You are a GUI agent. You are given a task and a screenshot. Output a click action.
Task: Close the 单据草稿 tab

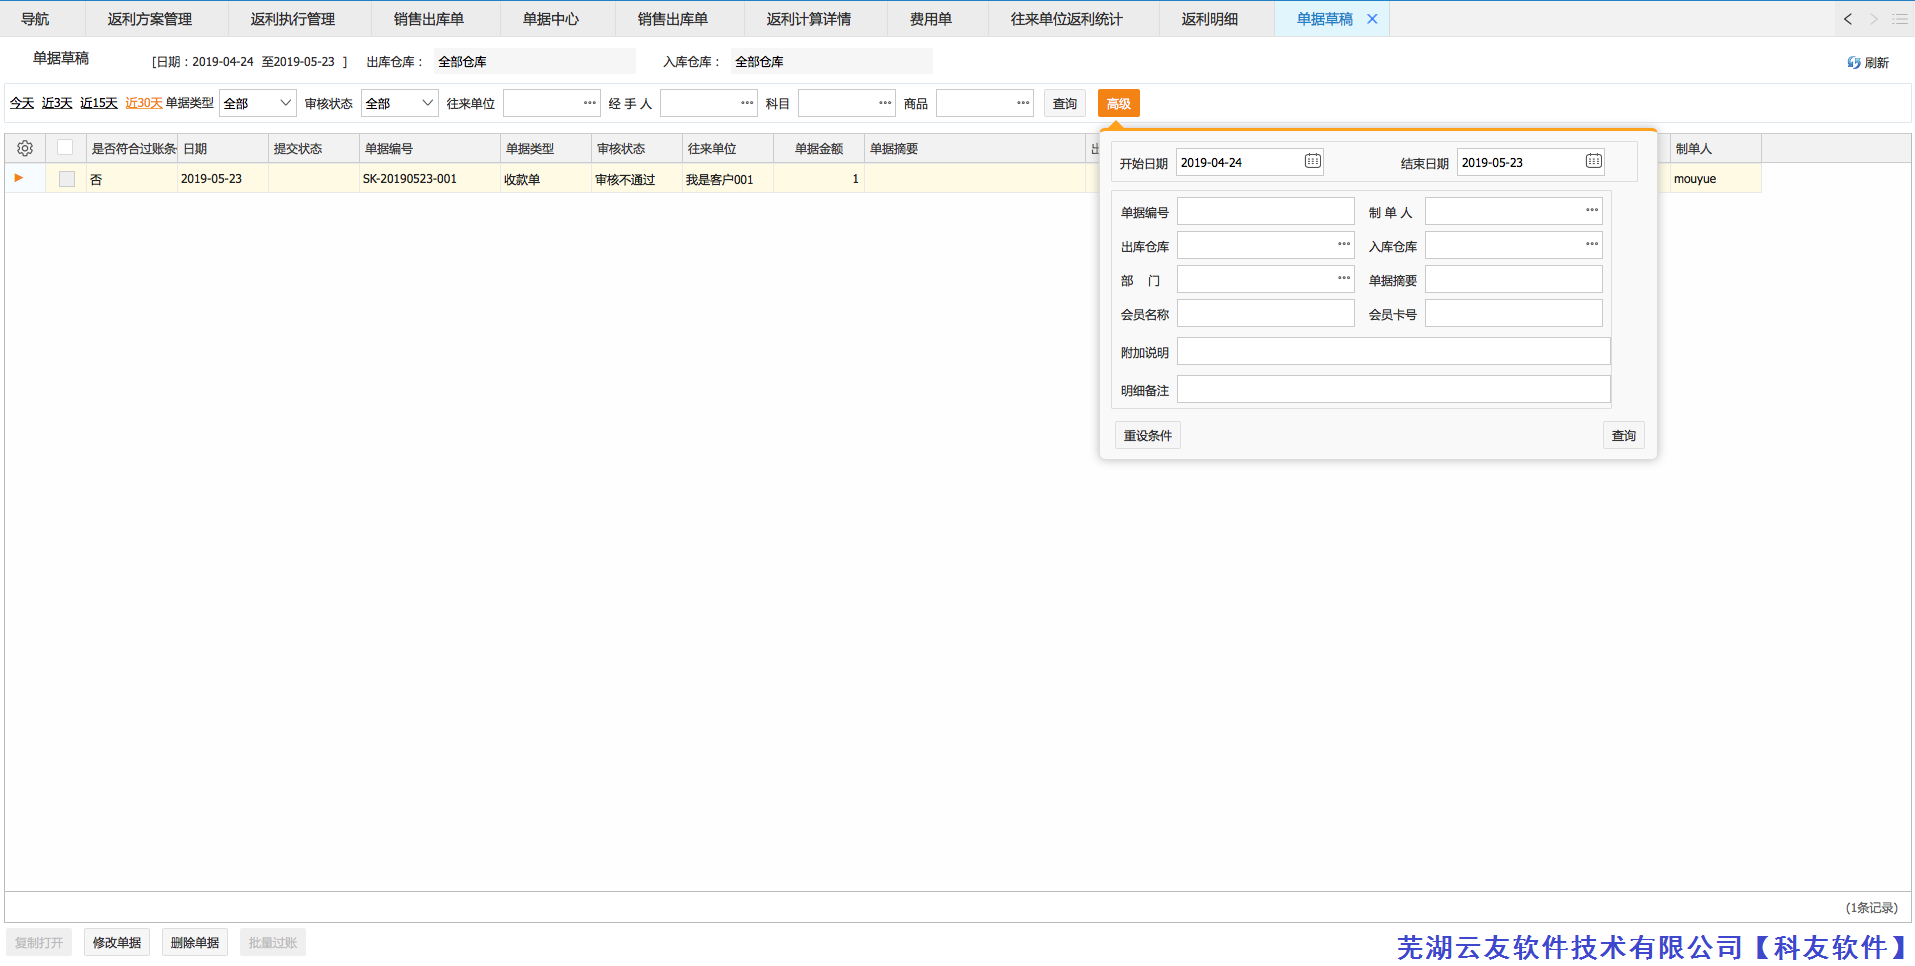(x=1372, y=19)
